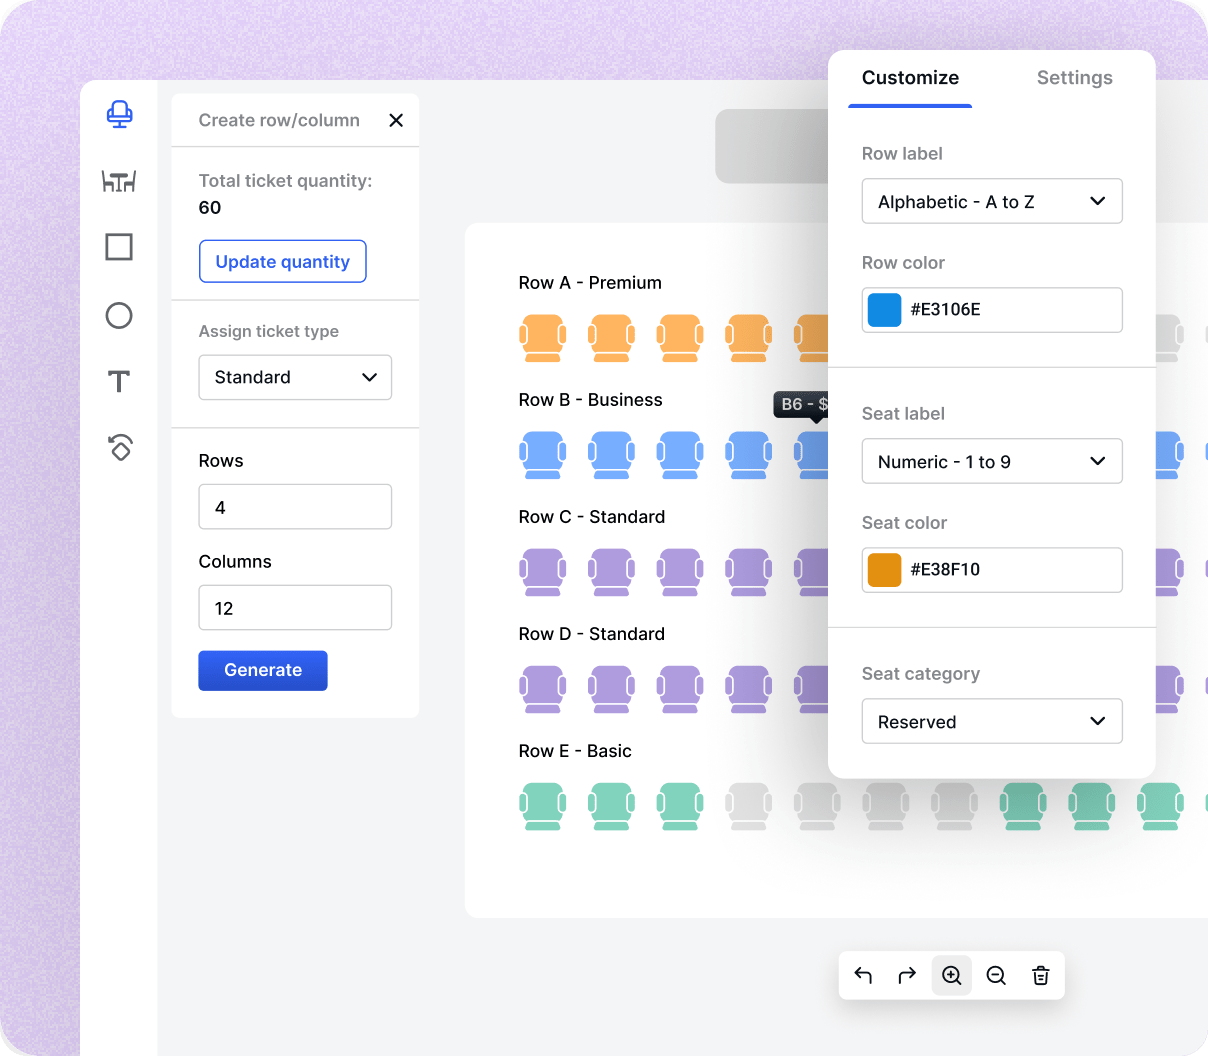Choose the circle shape tool
This screenshot has height=1056, width=1208.
click(119, 316)
